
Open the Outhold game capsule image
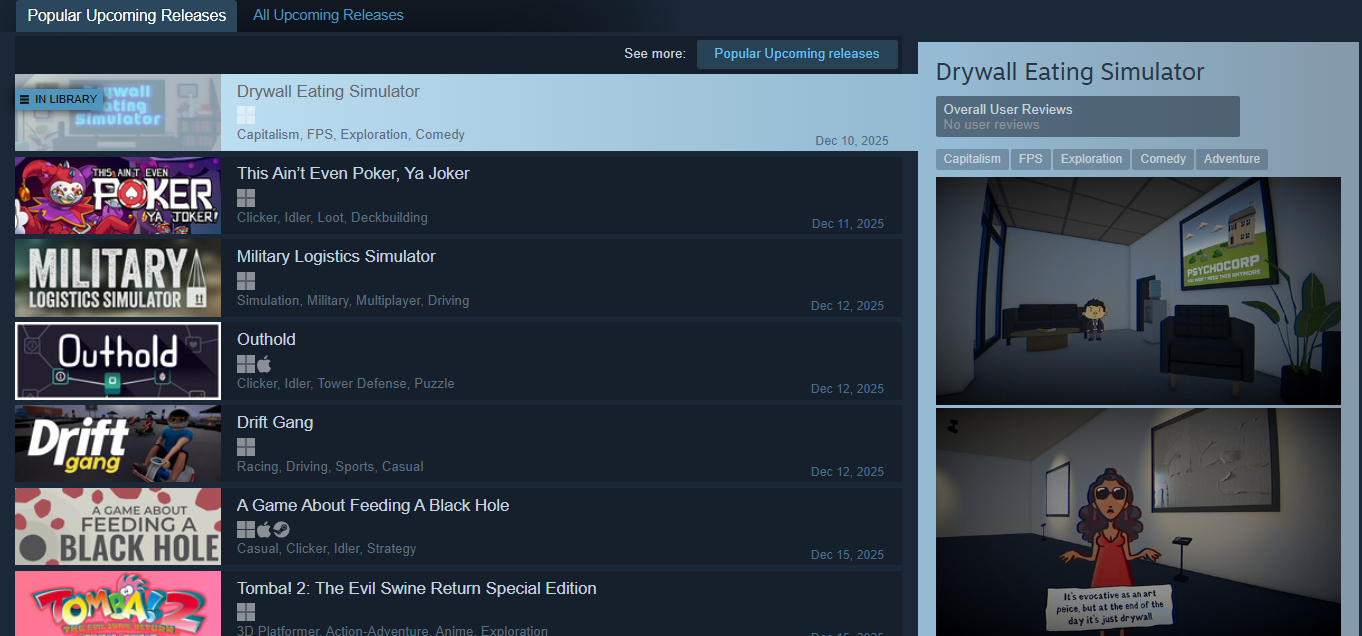tap(118, 360)
